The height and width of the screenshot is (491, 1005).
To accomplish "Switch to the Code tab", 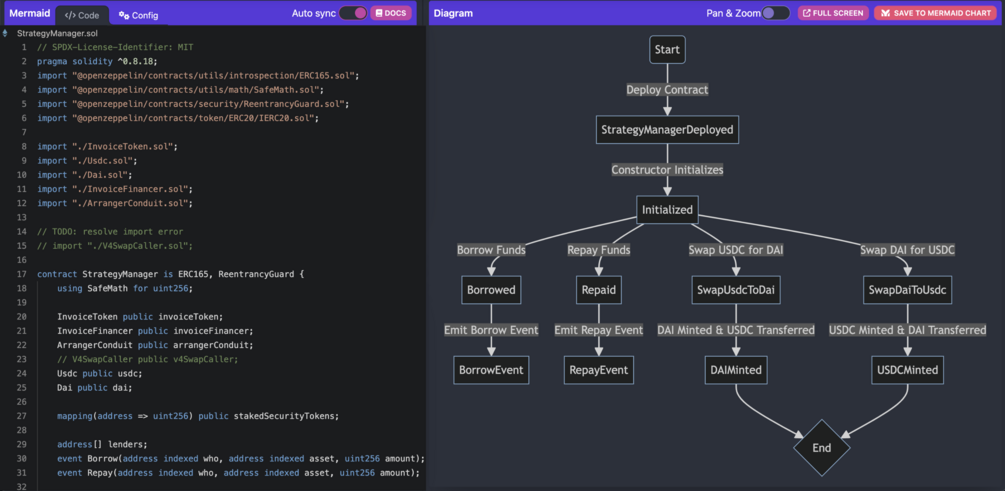I will 82,15.
